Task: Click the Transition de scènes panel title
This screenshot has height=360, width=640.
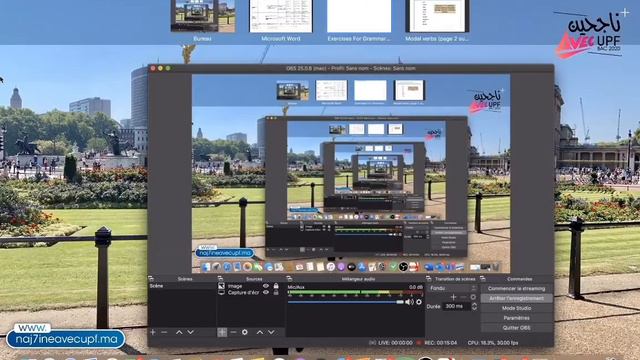Action: [455, 279]
